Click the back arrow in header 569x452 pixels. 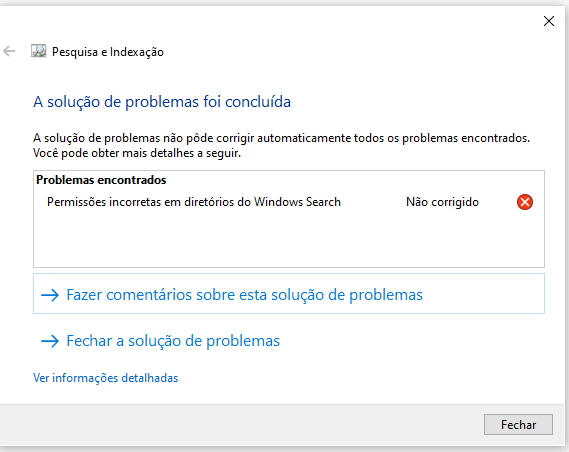9,51
